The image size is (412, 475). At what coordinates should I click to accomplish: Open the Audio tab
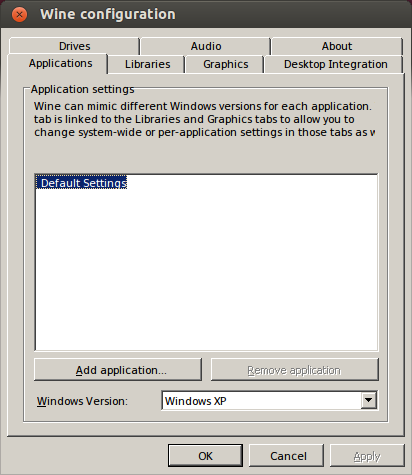(206, 46)
